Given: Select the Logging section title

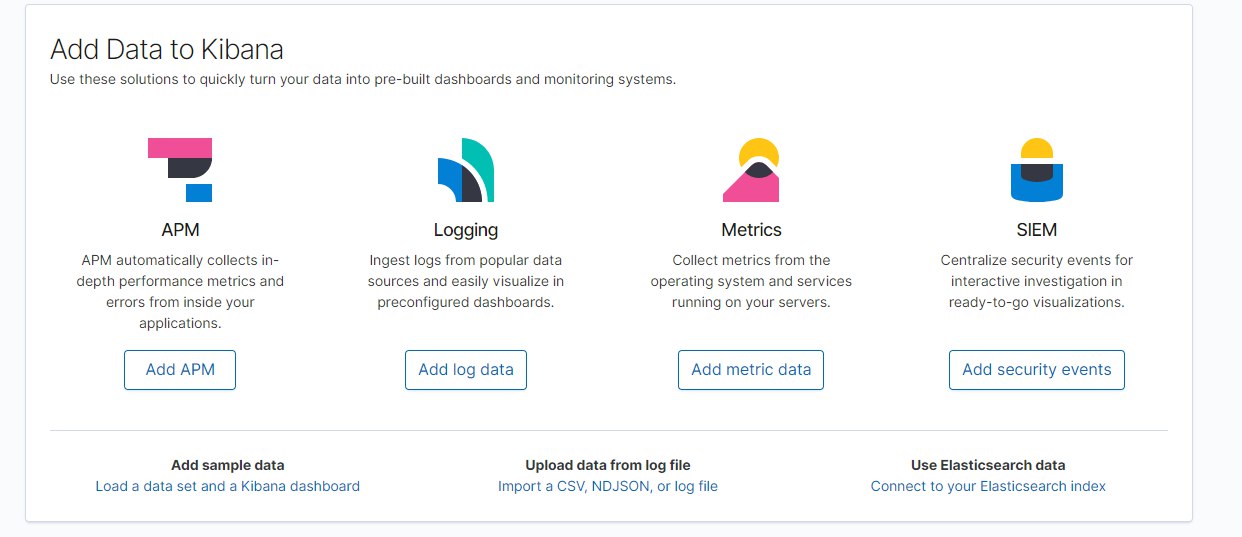Looking at the screenshot, I should (466, 230).
